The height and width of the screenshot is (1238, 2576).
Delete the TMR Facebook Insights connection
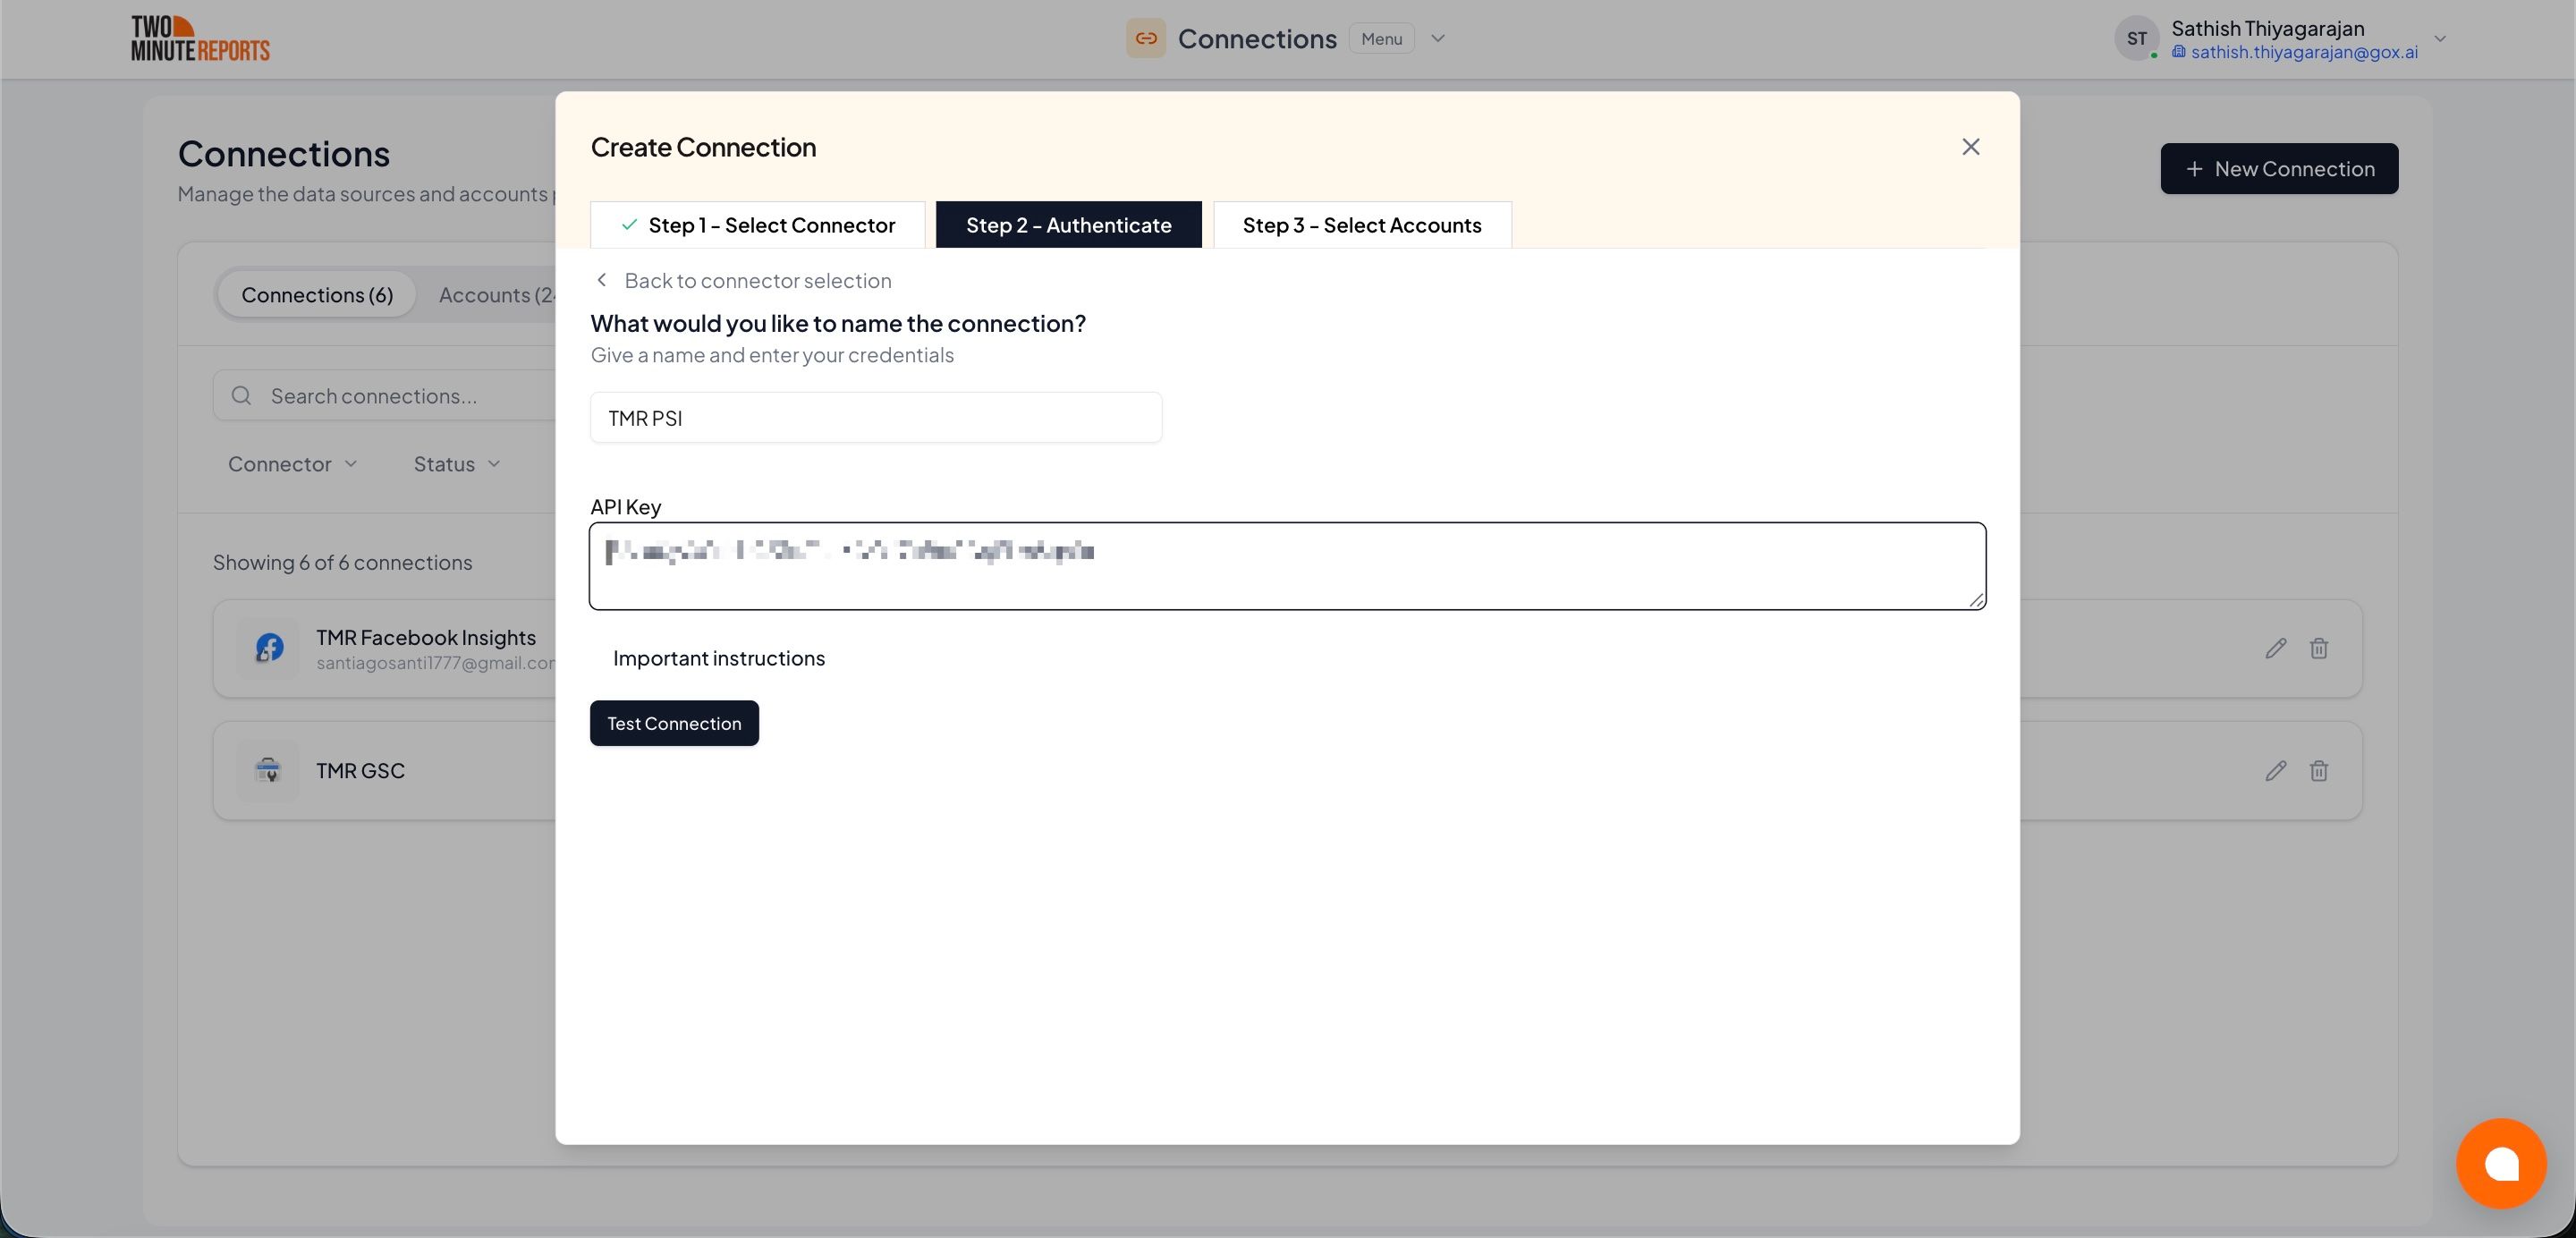[x=2318, y=648]
